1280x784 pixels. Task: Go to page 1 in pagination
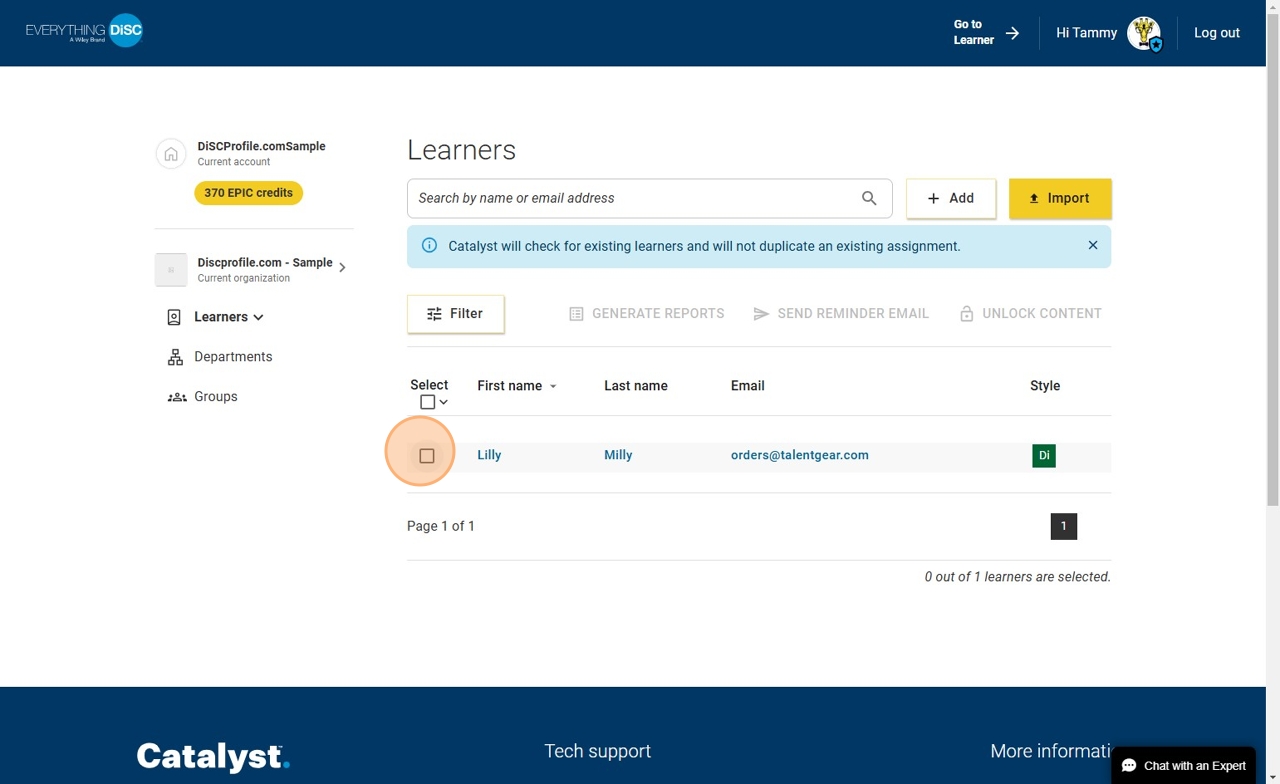coord(1064,526)
